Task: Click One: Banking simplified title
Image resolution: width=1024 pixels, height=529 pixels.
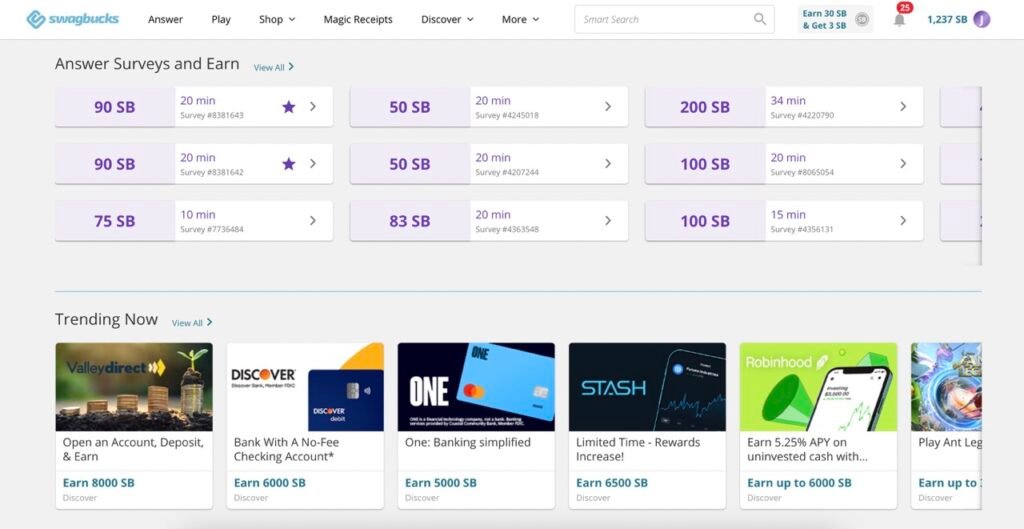Action: 468,442
